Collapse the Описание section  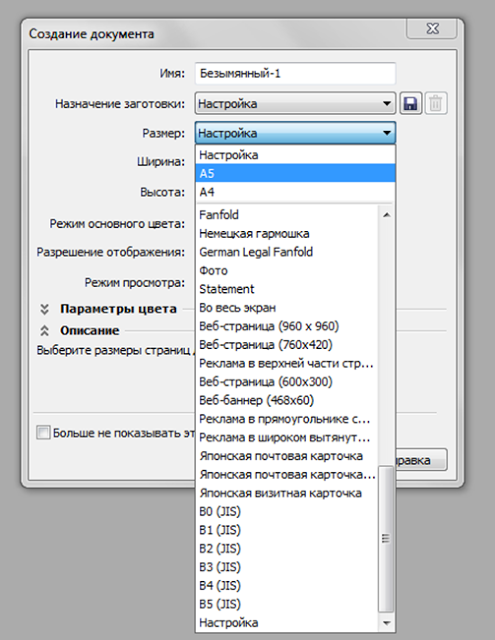pos(44,331)
